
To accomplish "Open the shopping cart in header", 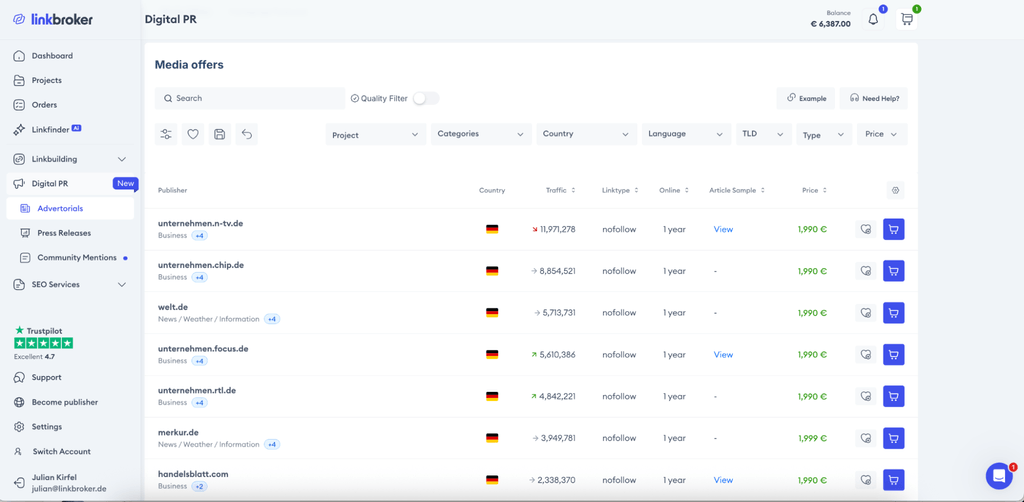I will coord(906,19).
